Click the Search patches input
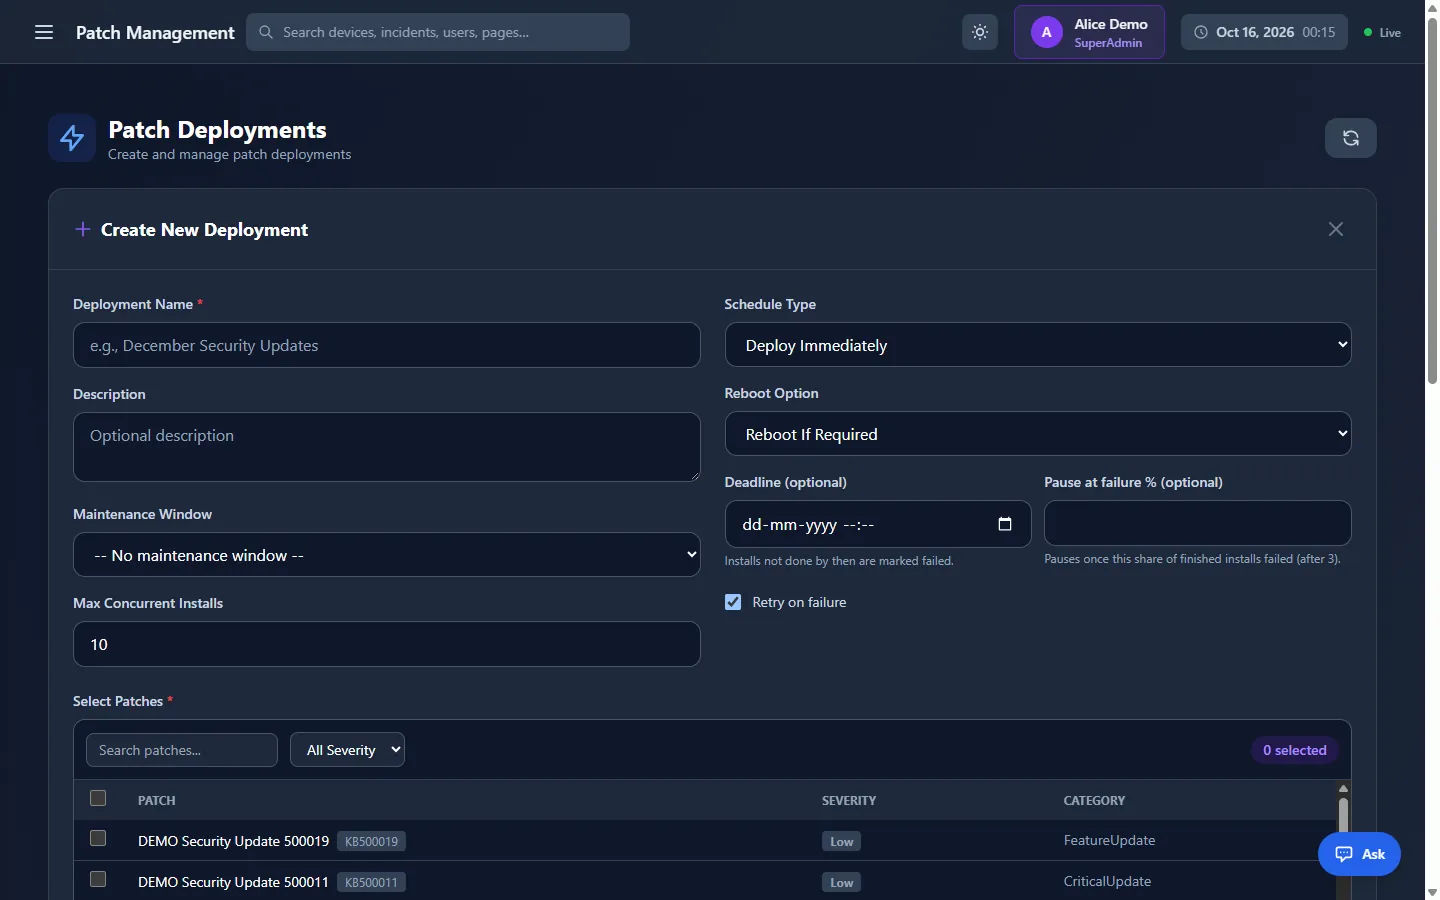This screenshot has height=900, width=1440. click(182, 750)
